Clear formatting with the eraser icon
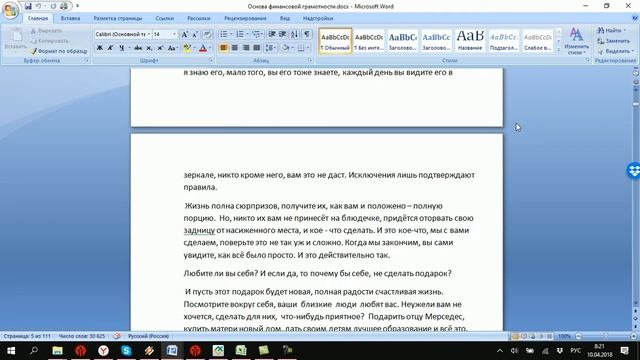The width and height of the screenshot is (640, 360). (207, 35)
